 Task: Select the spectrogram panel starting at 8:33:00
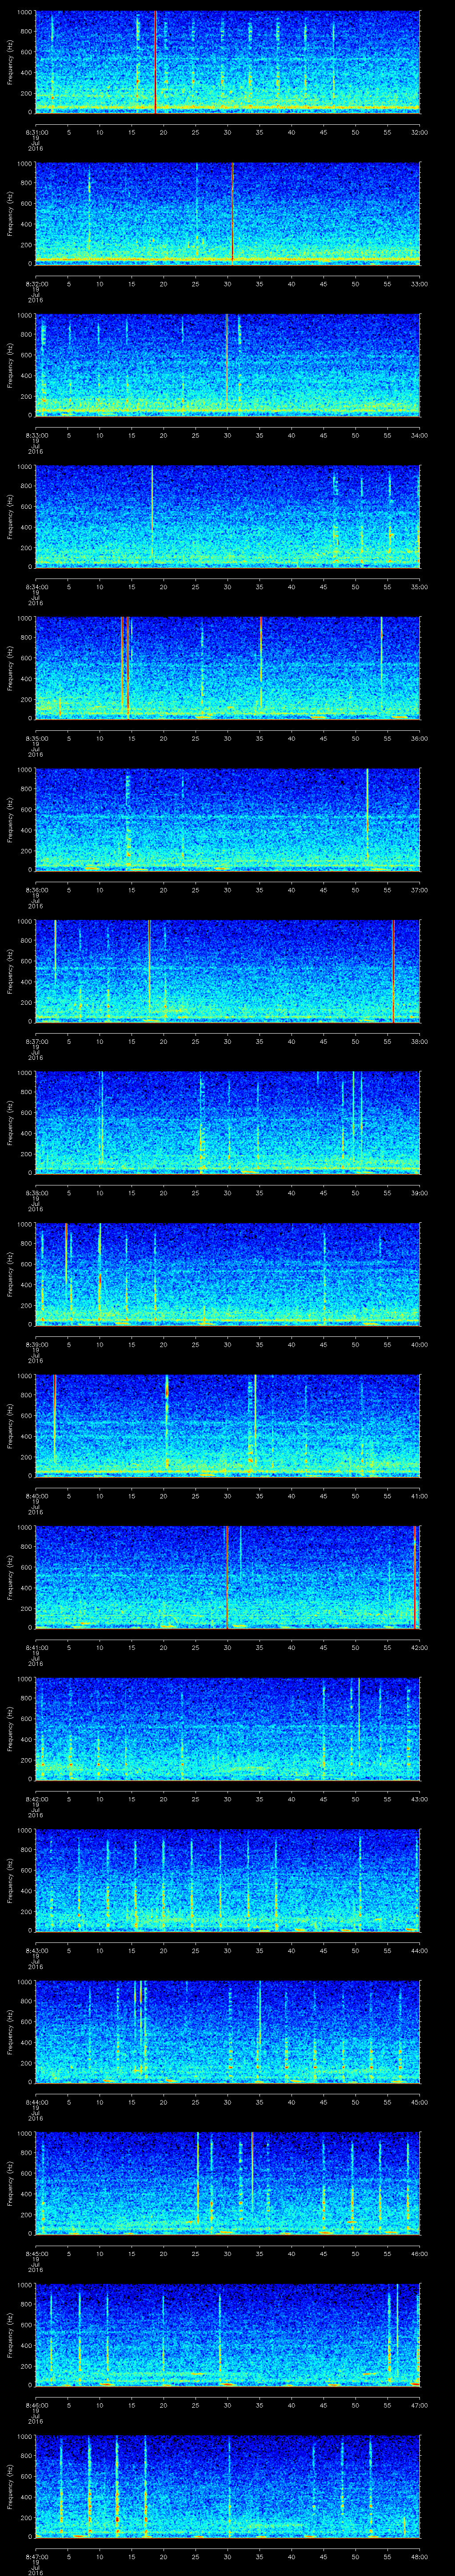tap(227, 365)
